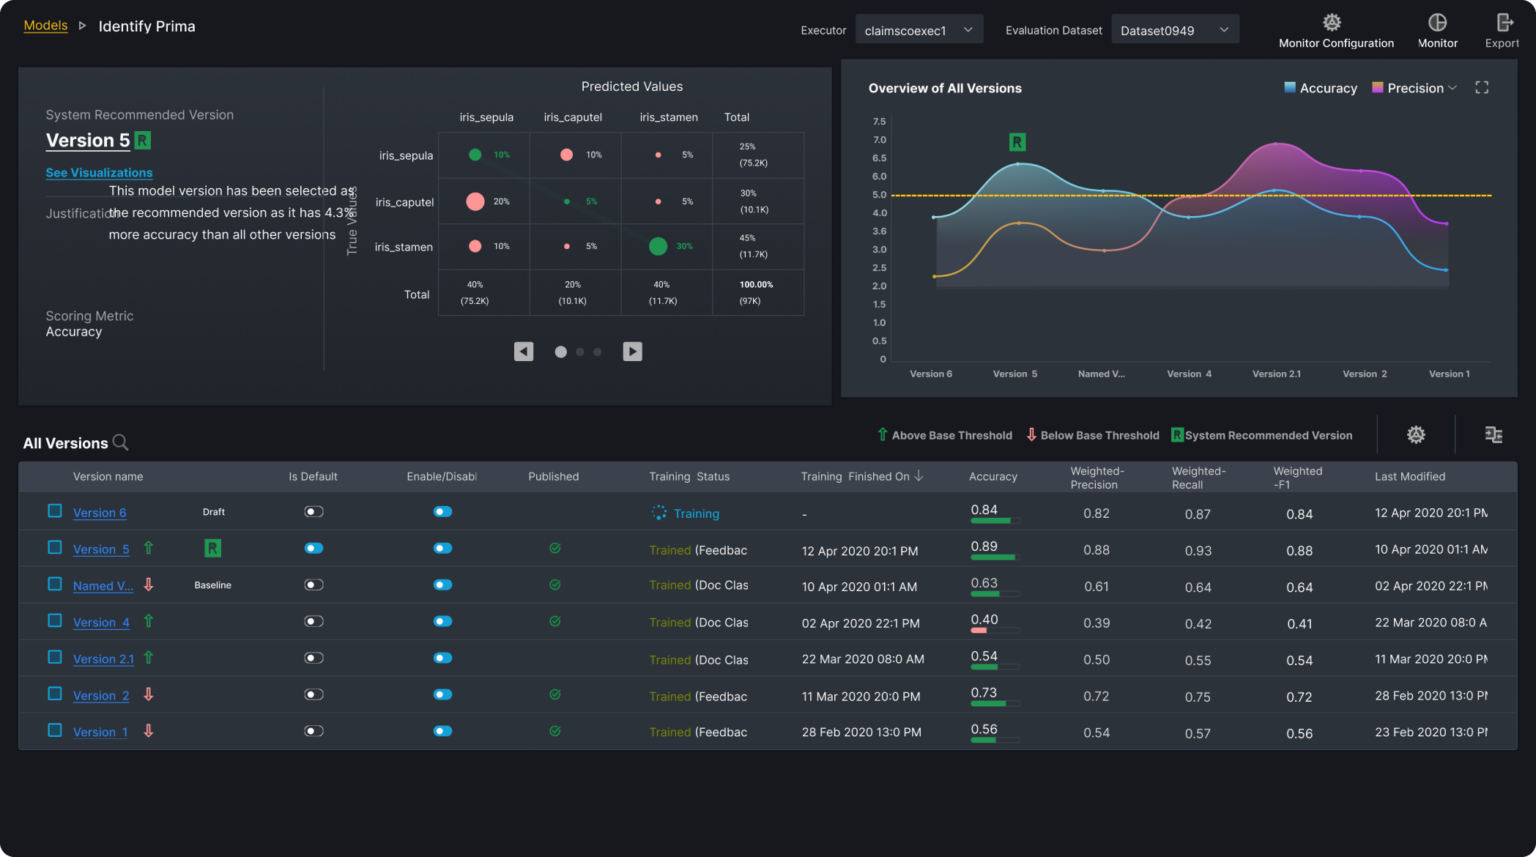Image resolution: width=1536 pixels, height=857 pixels.
Task: Open table settings via gear icon
Action: 1415,435
